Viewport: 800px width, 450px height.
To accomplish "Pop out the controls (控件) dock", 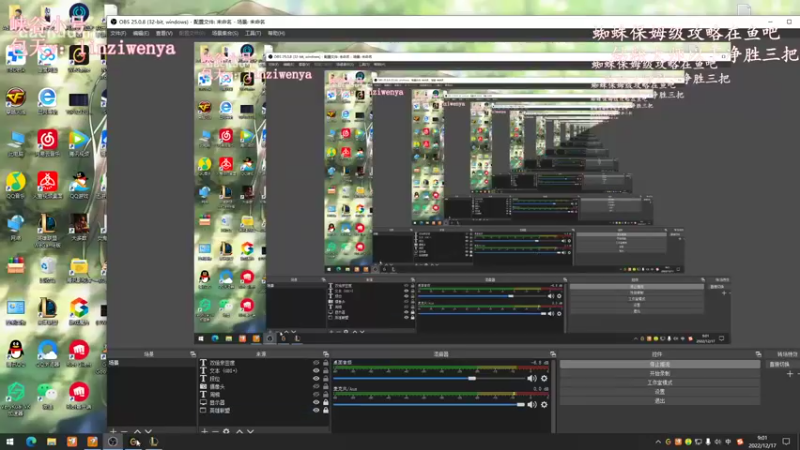I will click(x=758, y=354).
